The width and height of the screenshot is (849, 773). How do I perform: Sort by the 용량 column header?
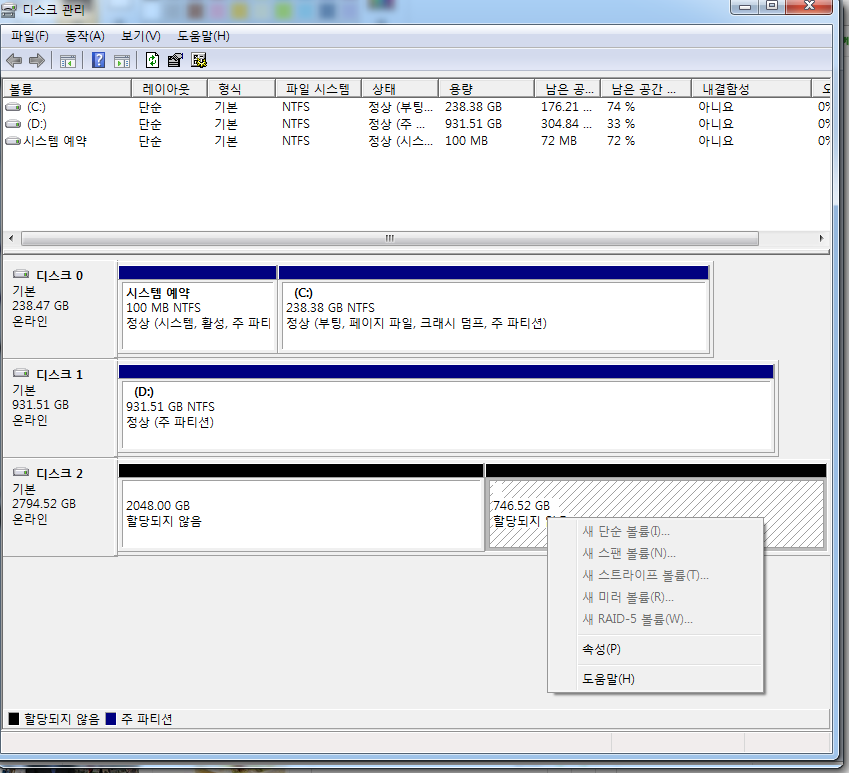(x=460, y=89)
